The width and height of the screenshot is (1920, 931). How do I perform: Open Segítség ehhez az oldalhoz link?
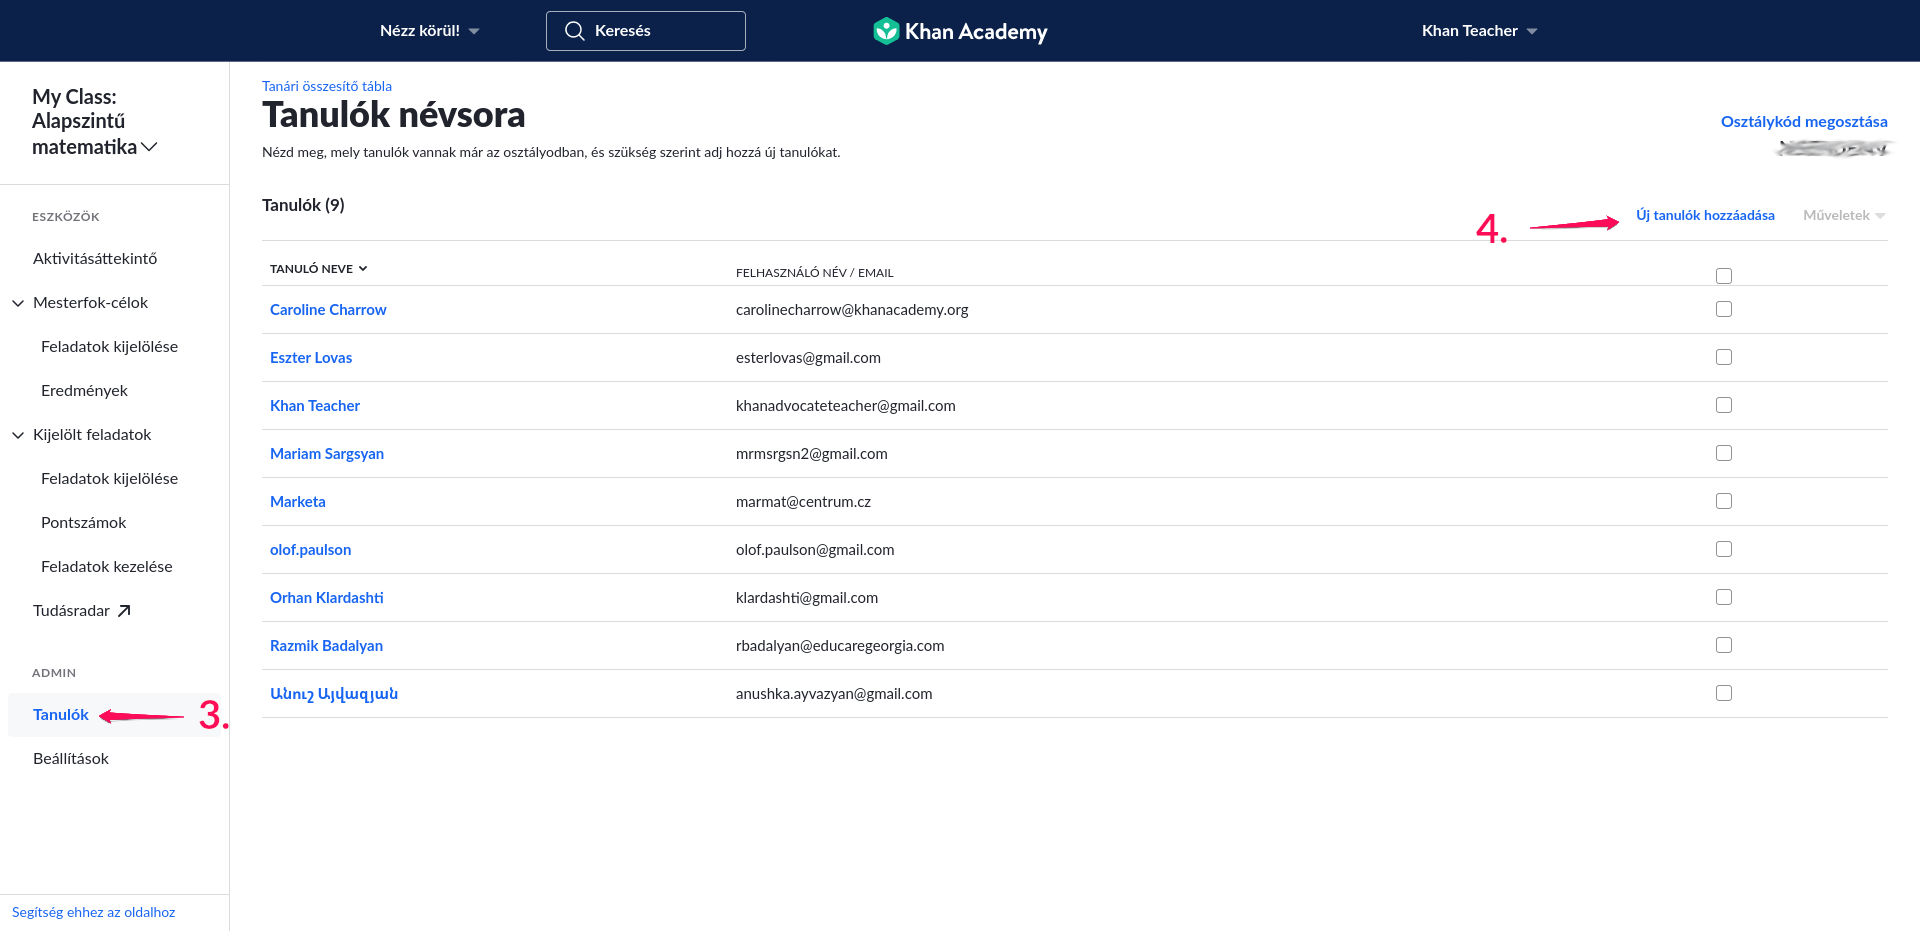[93, 912]
